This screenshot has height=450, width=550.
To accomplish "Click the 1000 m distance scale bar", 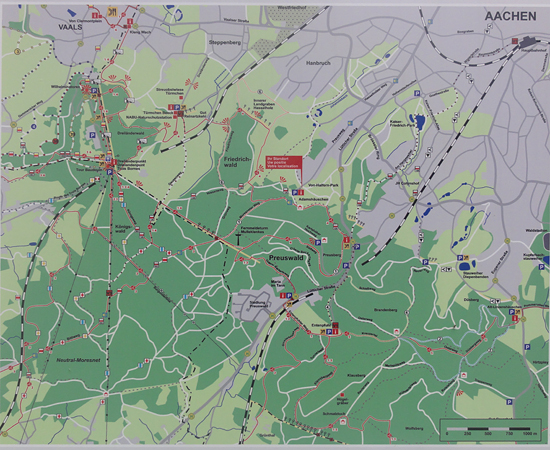I will point(488,429).
